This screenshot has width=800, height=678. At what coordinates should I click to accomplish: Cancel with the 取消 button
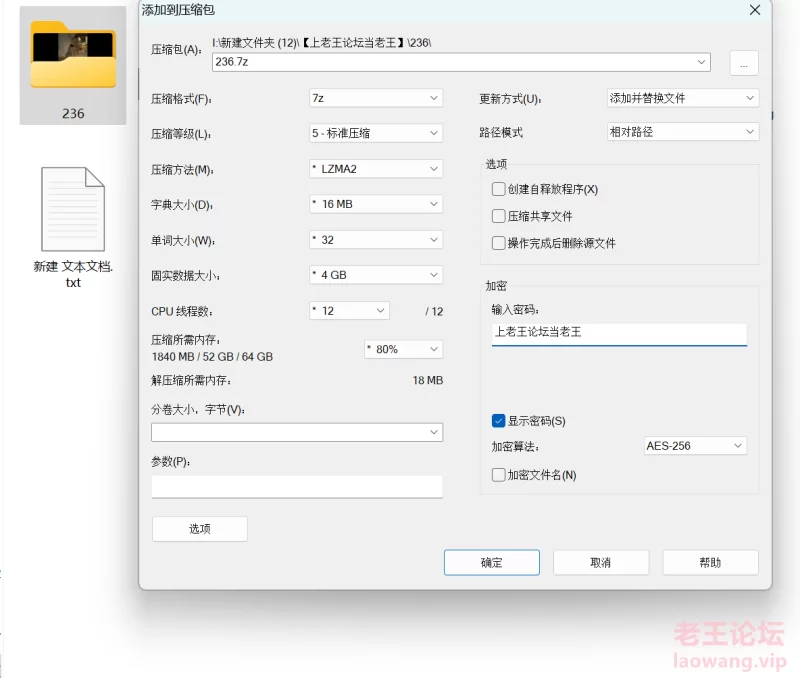coord(601,563)
